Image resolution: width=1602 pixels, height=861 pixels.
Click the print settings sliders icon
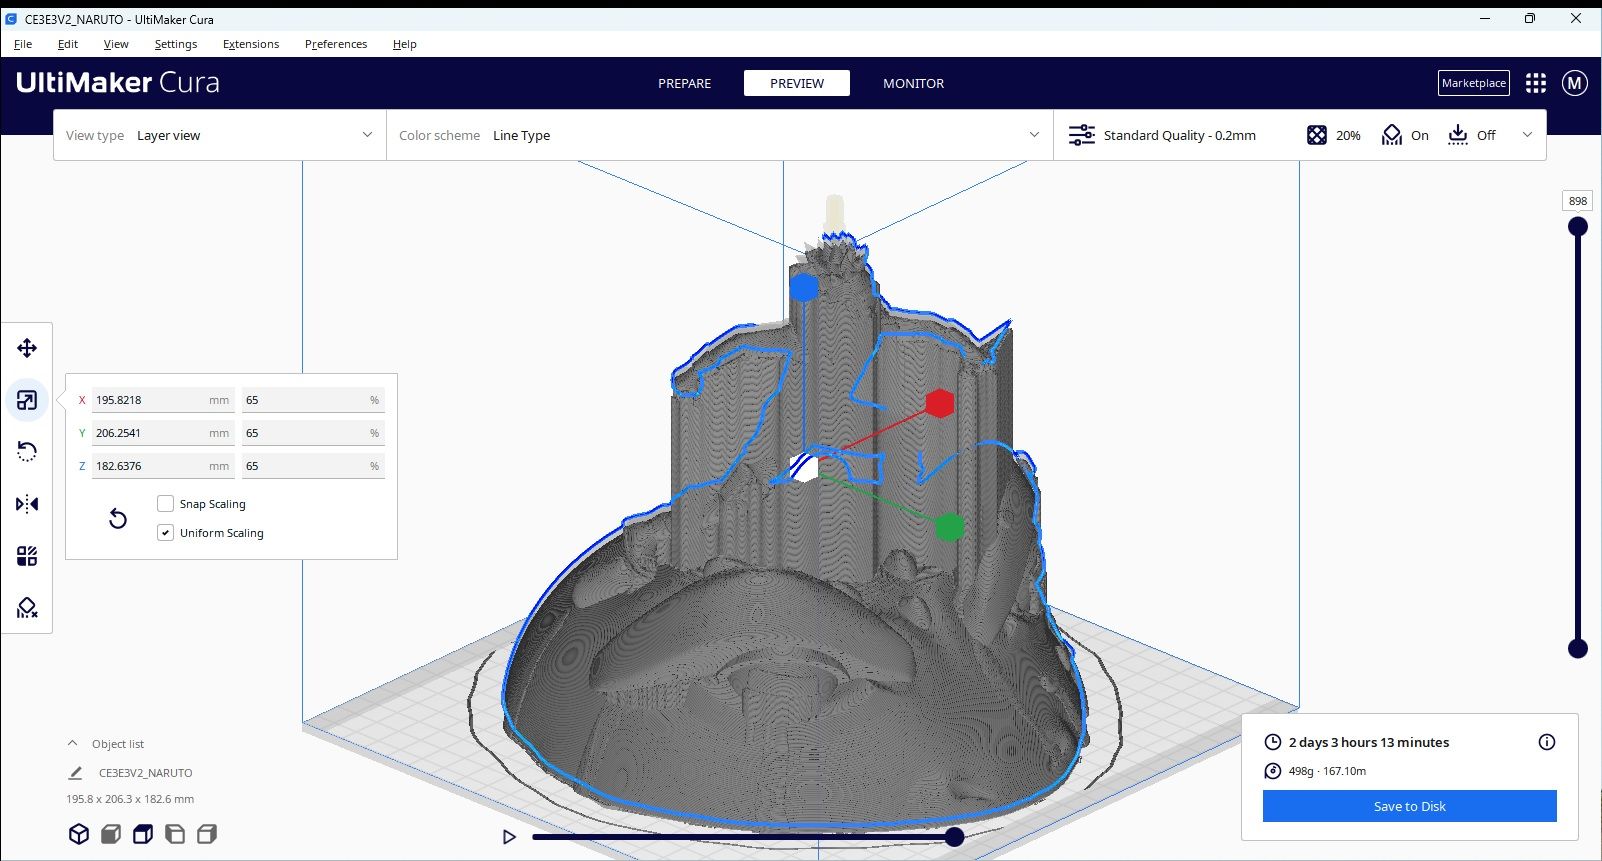[1081, 135]
